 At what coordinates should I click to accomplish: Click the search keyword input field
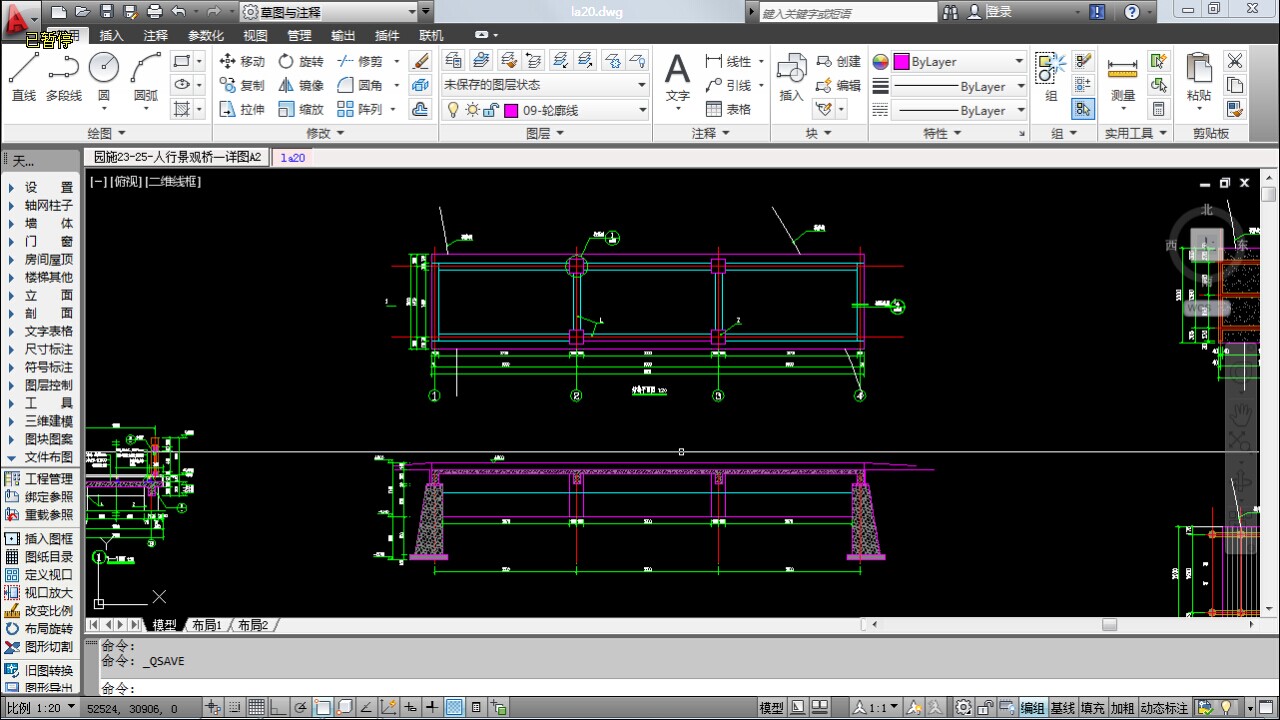848,13
